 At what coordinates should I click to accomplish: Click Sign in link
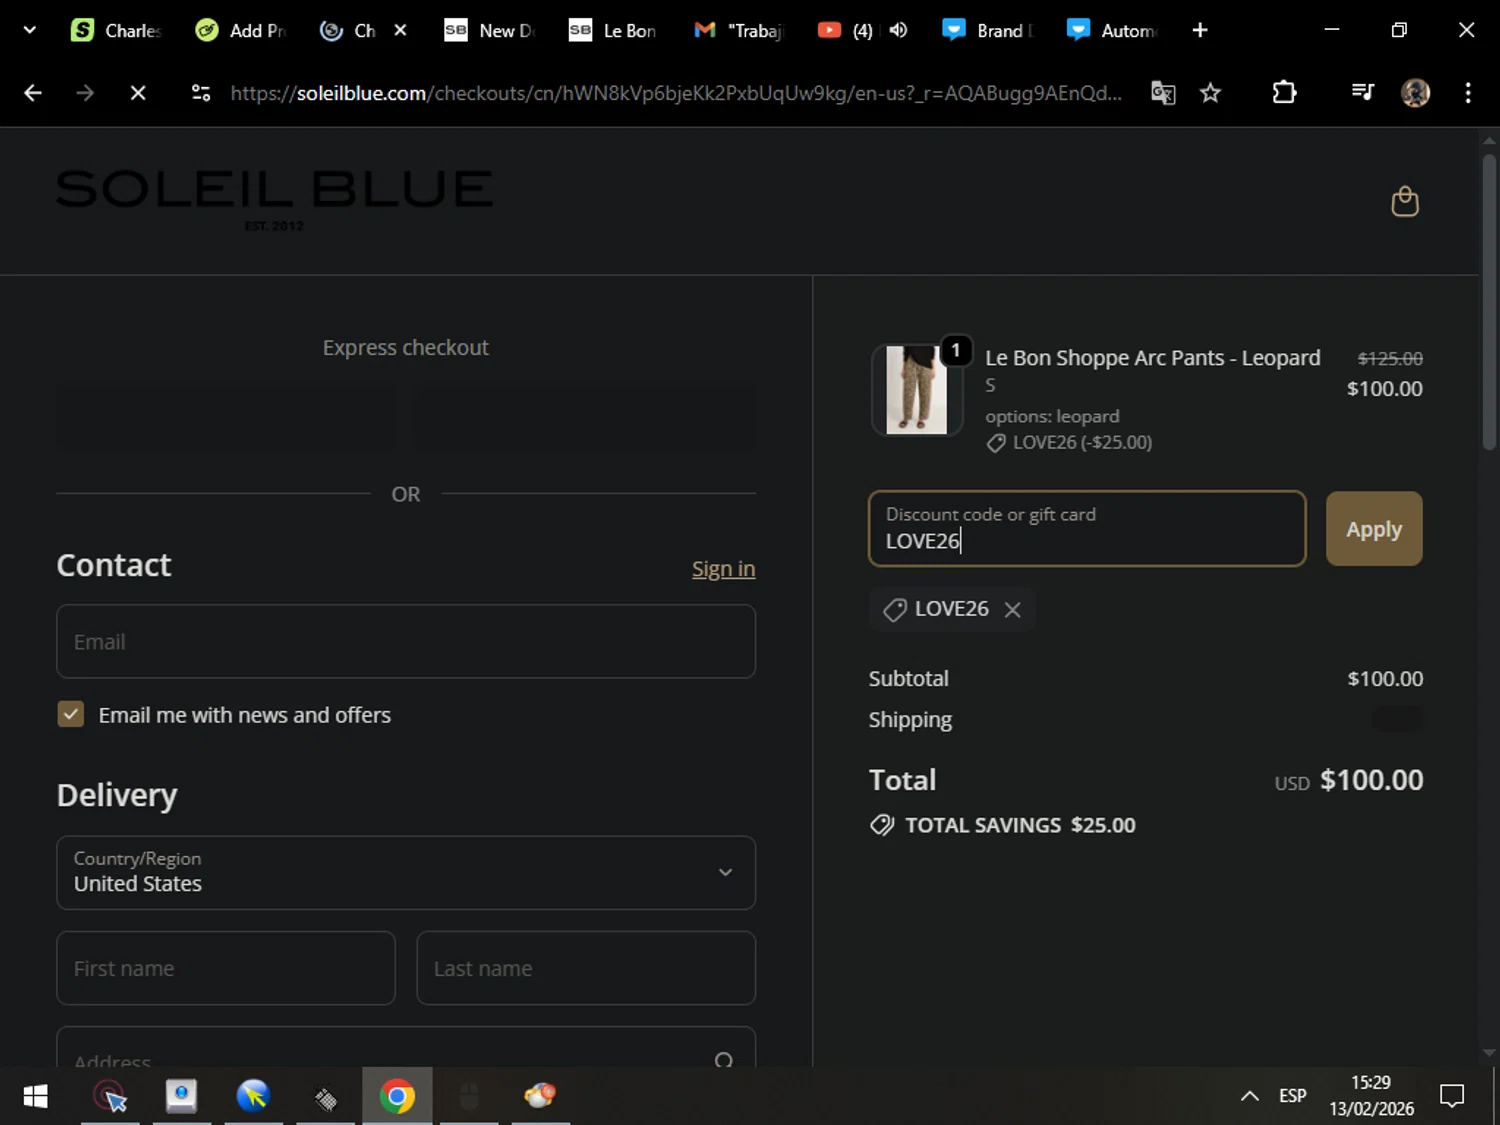(723, 568)
